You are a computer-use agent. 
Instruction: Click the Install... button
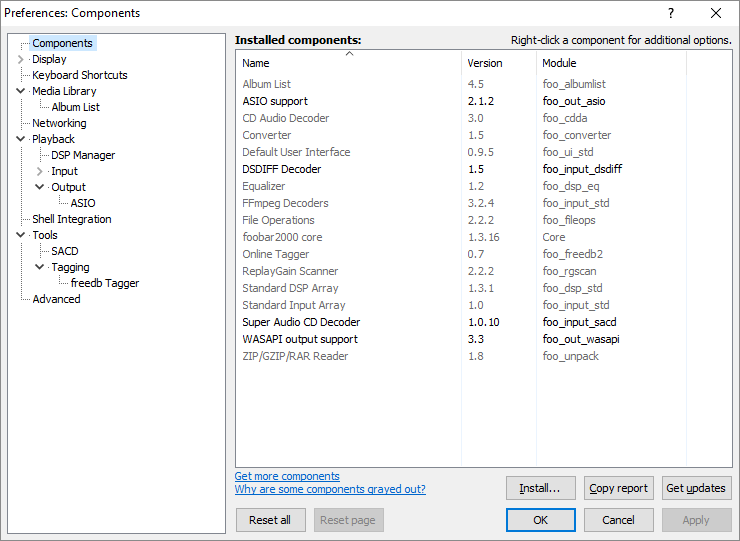(540, 488)
